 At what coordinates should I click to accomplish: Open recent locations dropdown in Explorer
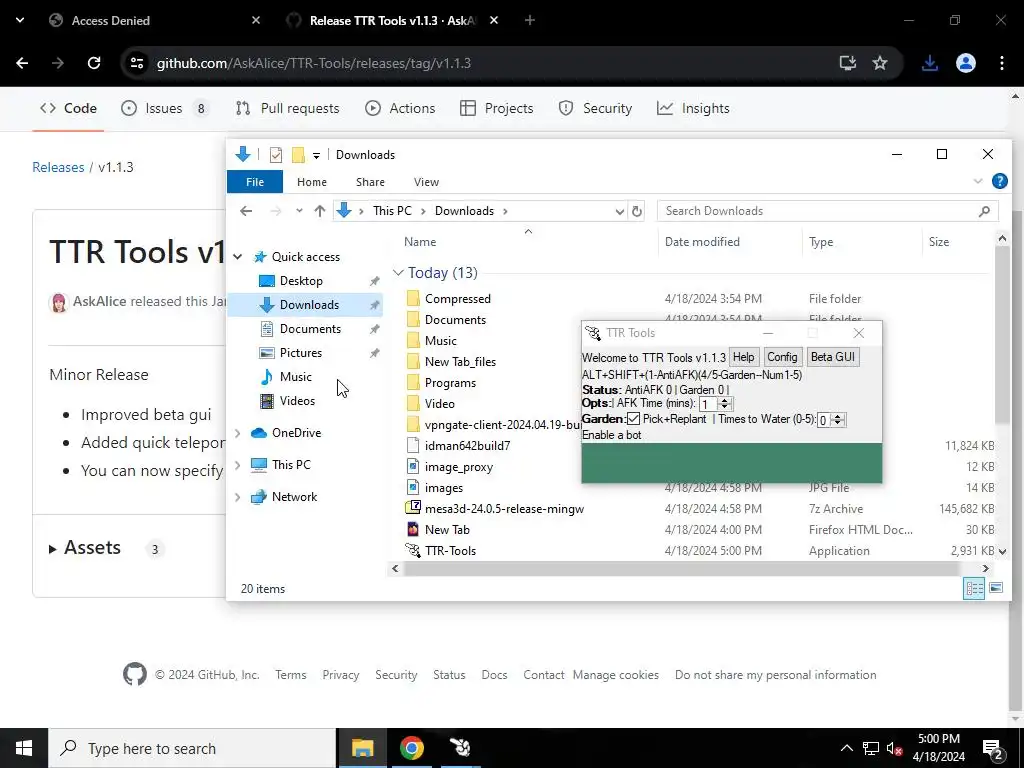(x=299, y=211)
